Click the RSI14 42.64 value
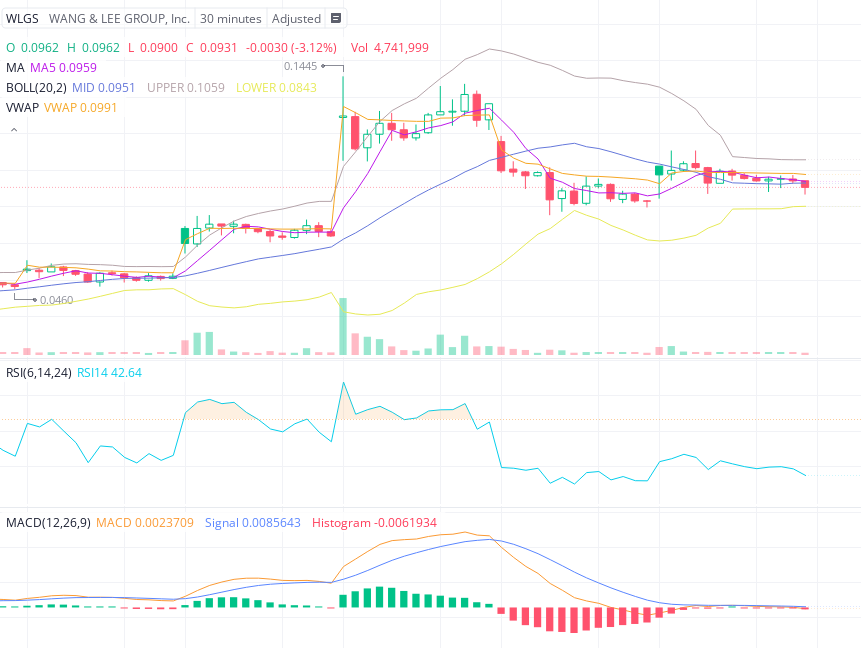The height and width of the screenshot is (648, 861). coord(109,373)
